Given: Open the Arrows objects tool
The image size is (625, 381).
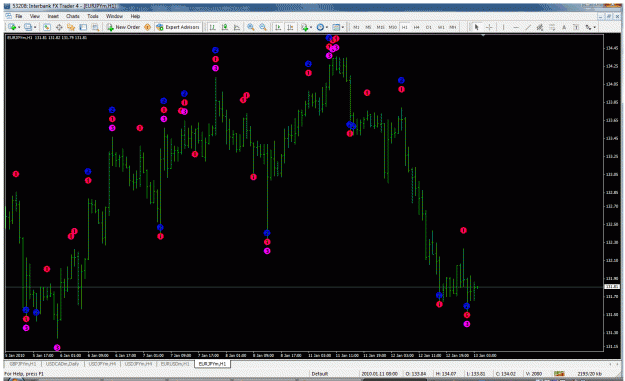Looking at the screenshot, I should click(x=588, y=27).
